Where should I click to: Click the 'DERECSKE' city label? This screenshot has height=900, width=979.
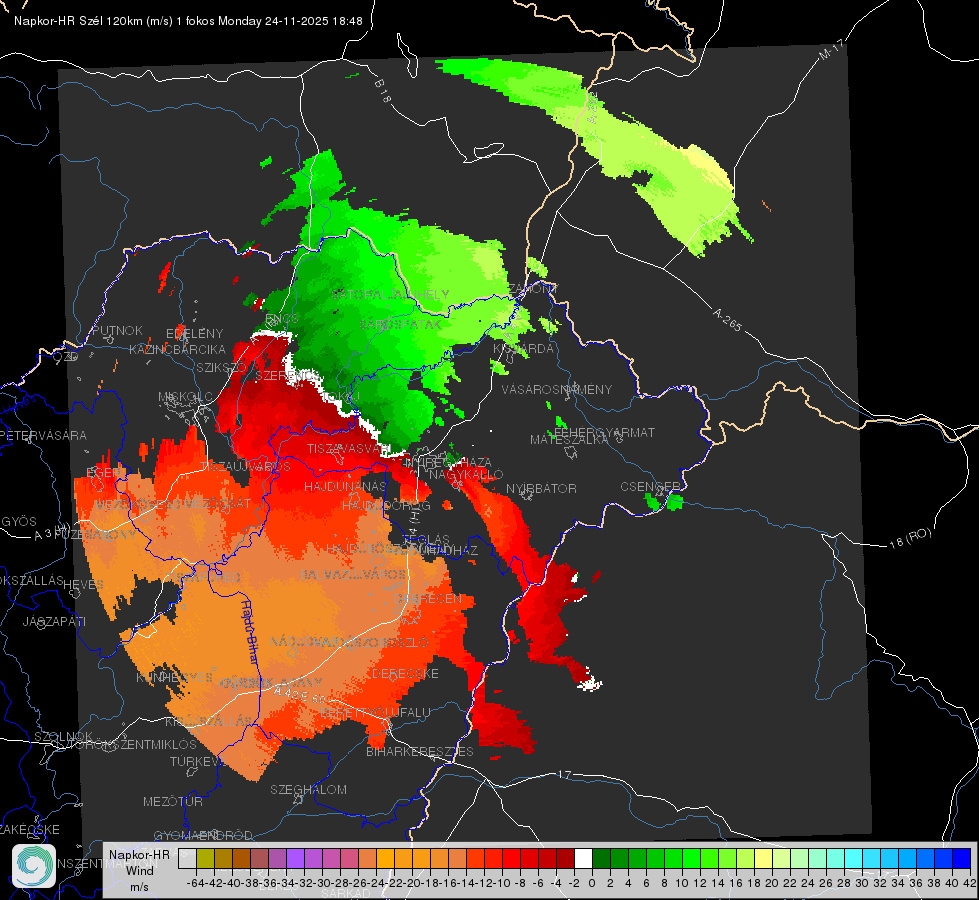405,673
